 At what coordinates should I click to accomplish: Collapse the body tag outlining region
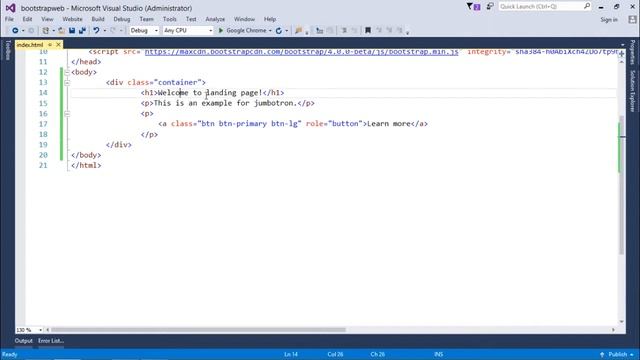pyautogui.click(x=67, y=72)
